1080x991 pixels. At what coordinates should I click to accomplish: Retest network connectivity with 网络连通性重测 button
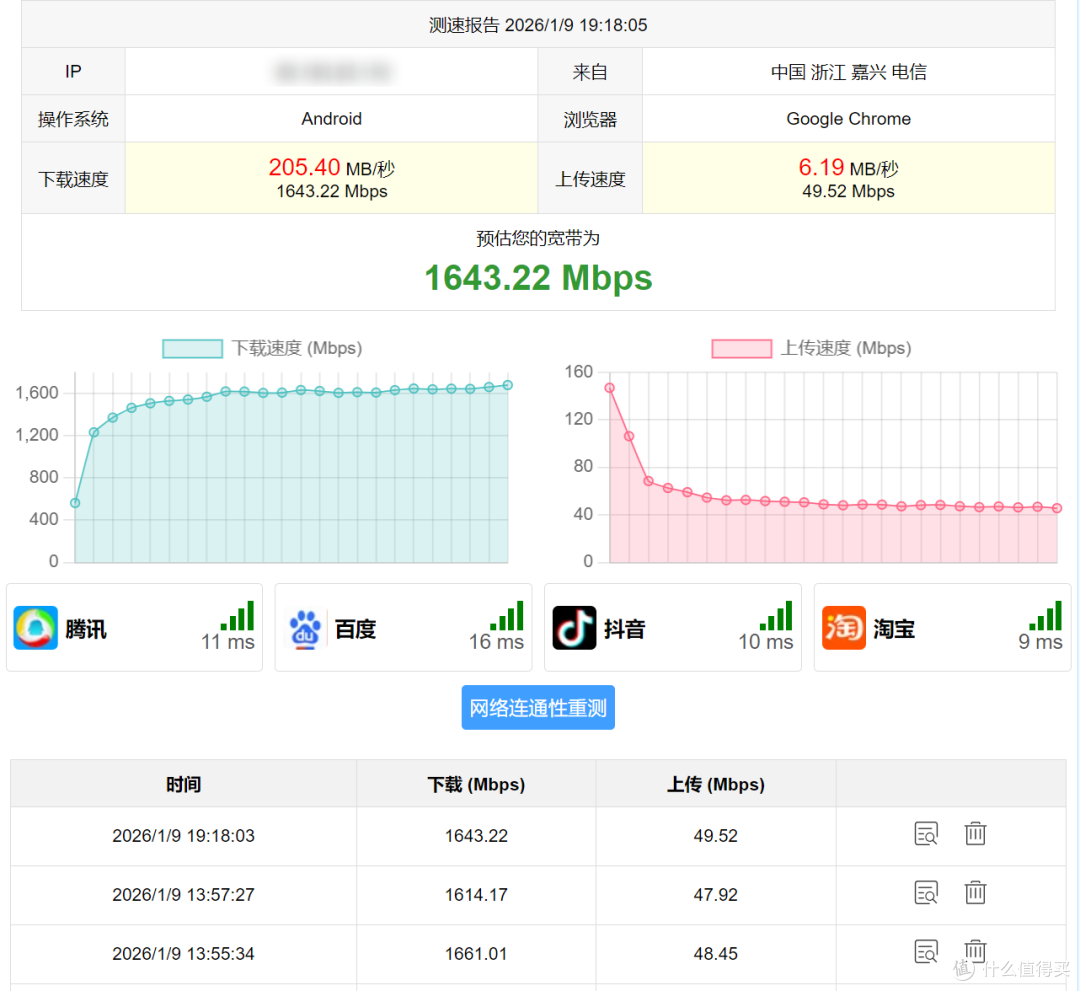(x=538, y=707)
